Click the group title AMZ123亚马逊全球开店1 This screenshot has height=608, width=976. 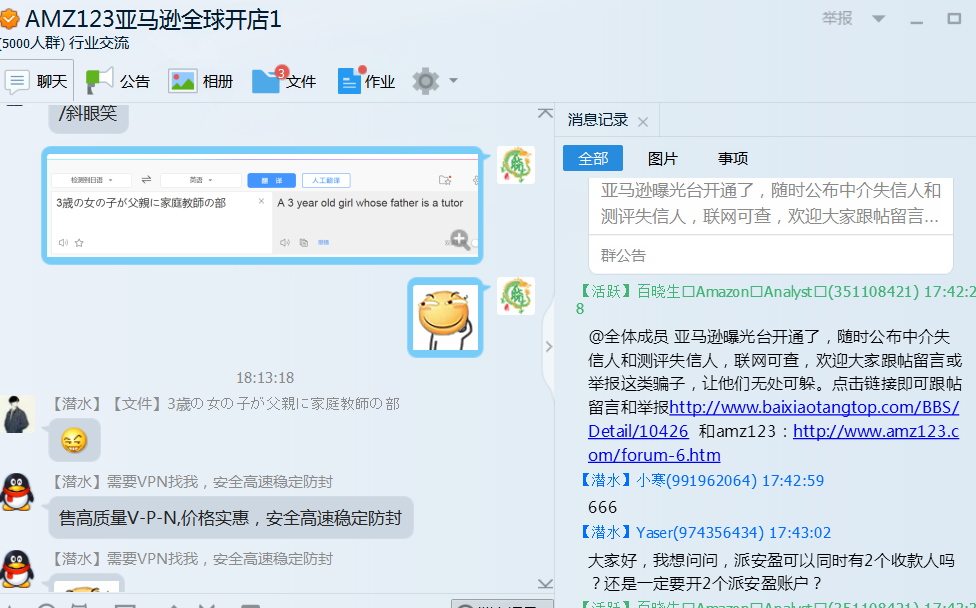click(x=153, y=20)
